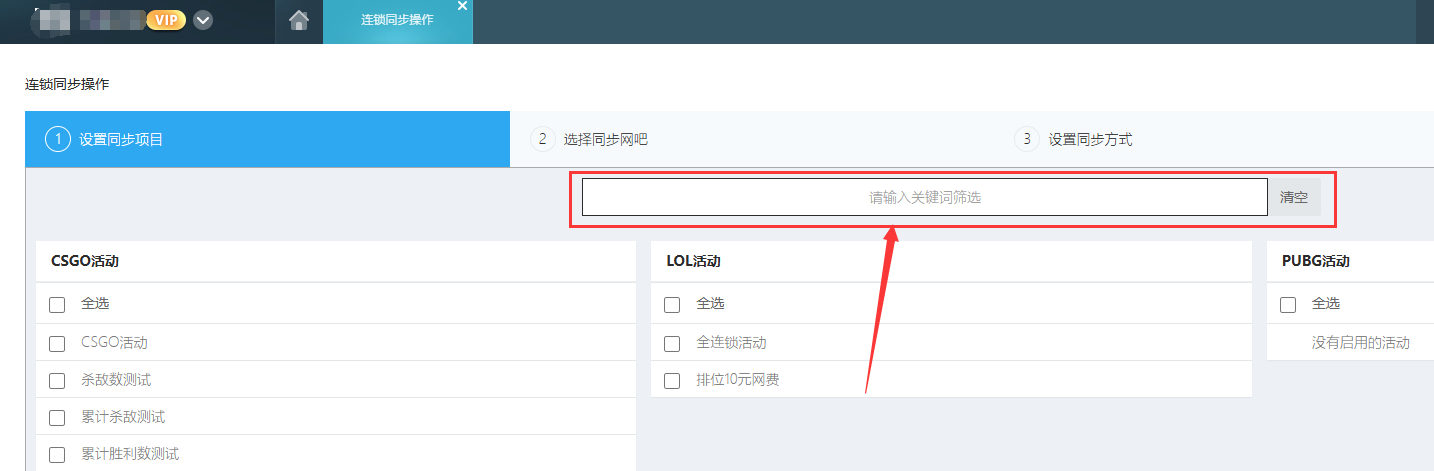Screen dimensions: 1434x471
Task: Click the 没有启用的活动 text
Action: click(x=1361, y=342)
